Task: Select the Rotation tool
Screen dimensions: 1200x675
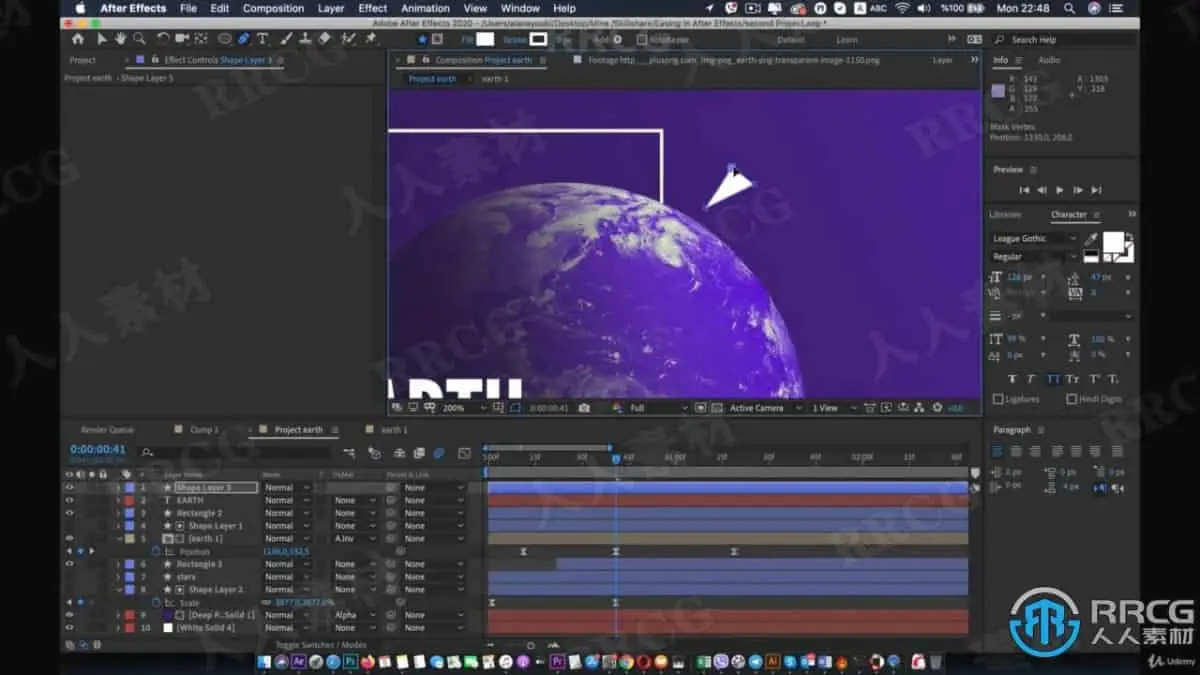Action: coord(163,39)
